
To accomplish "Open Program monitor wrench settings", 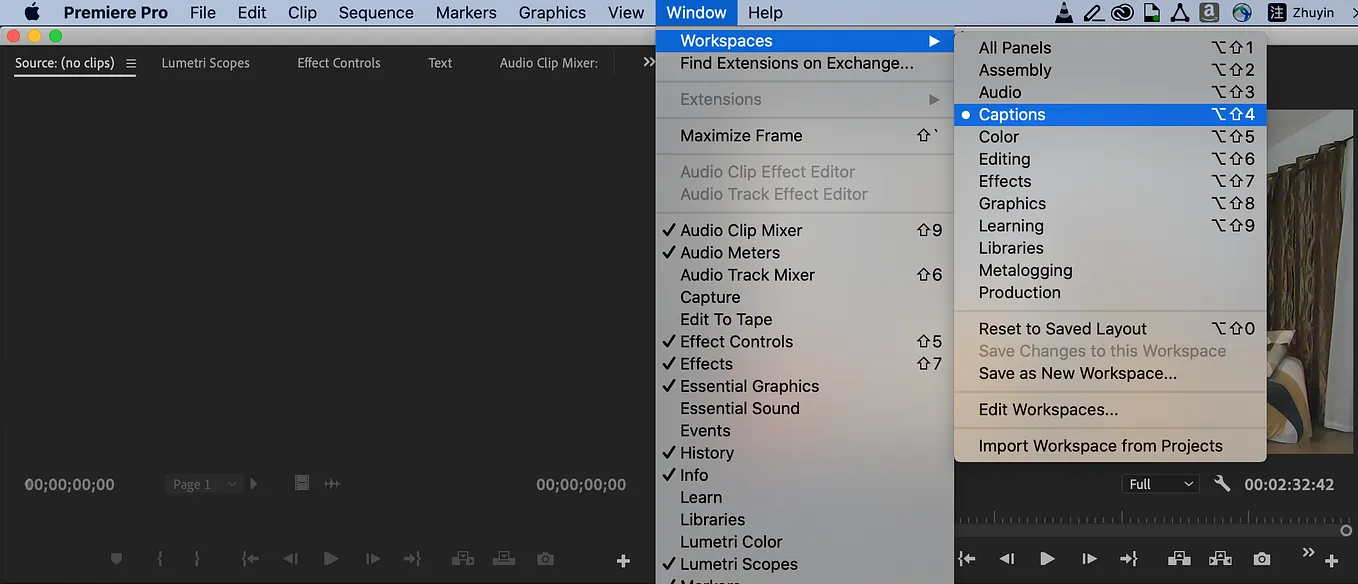I will pyautogui.click(x=1222, y=484).
